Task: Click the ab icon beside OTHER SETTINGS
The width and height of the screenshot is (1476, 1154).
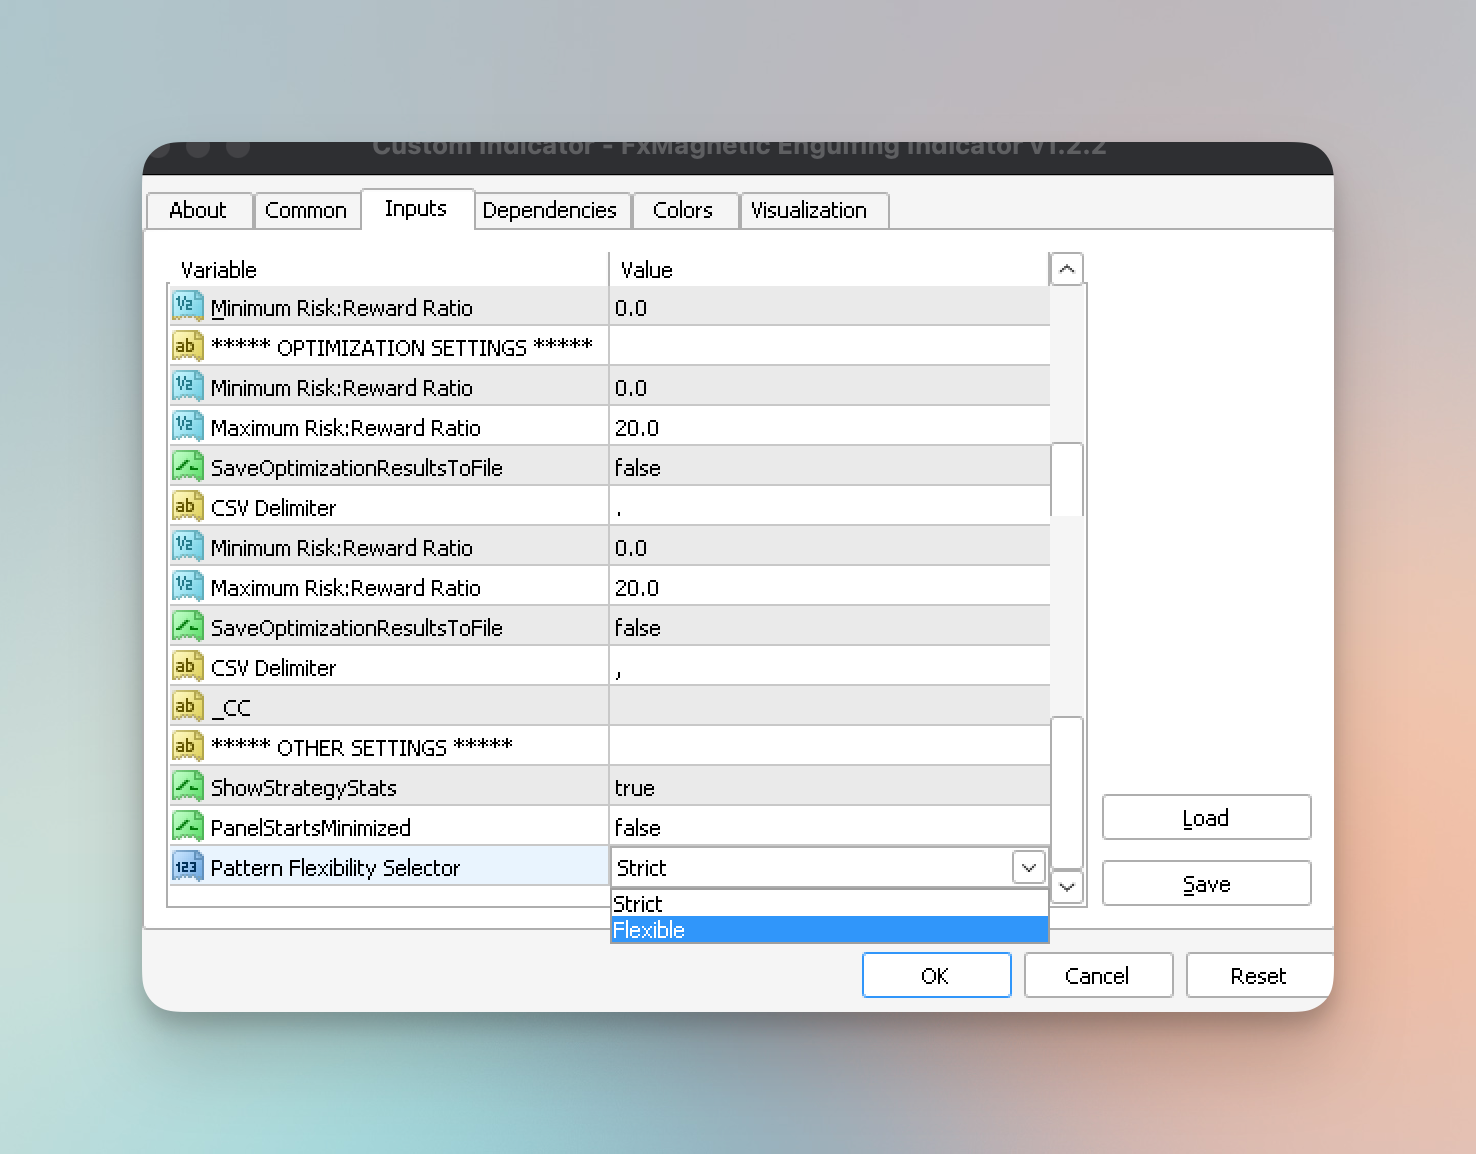Action: (187, 746)
